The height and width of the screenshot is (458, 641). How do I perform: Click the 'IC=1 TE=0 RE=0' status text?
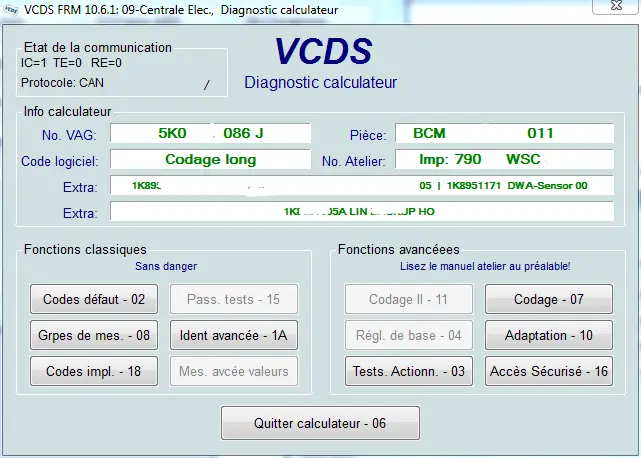[71, 63]
